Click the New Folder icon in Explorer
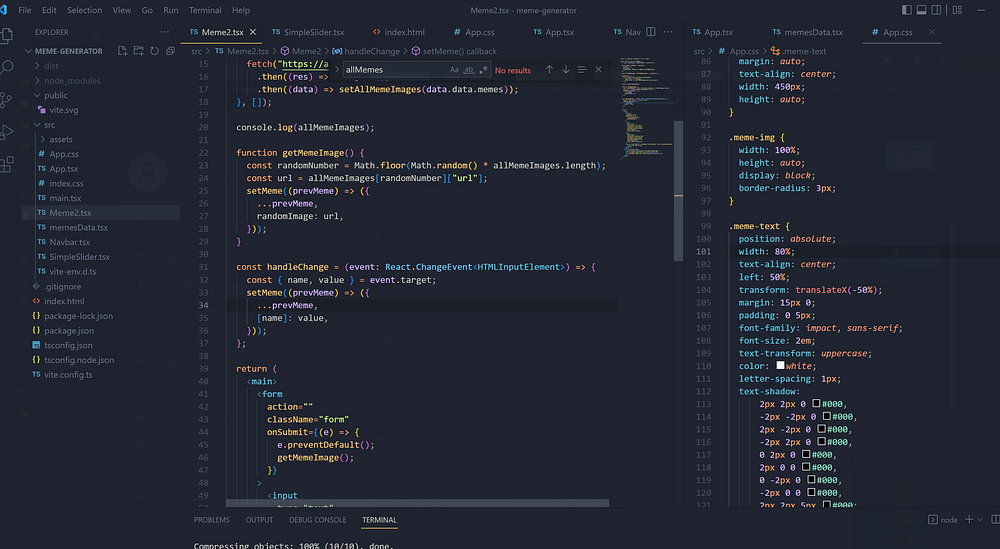The width and height of the screenshot is (1000, 549). point(138,50)
